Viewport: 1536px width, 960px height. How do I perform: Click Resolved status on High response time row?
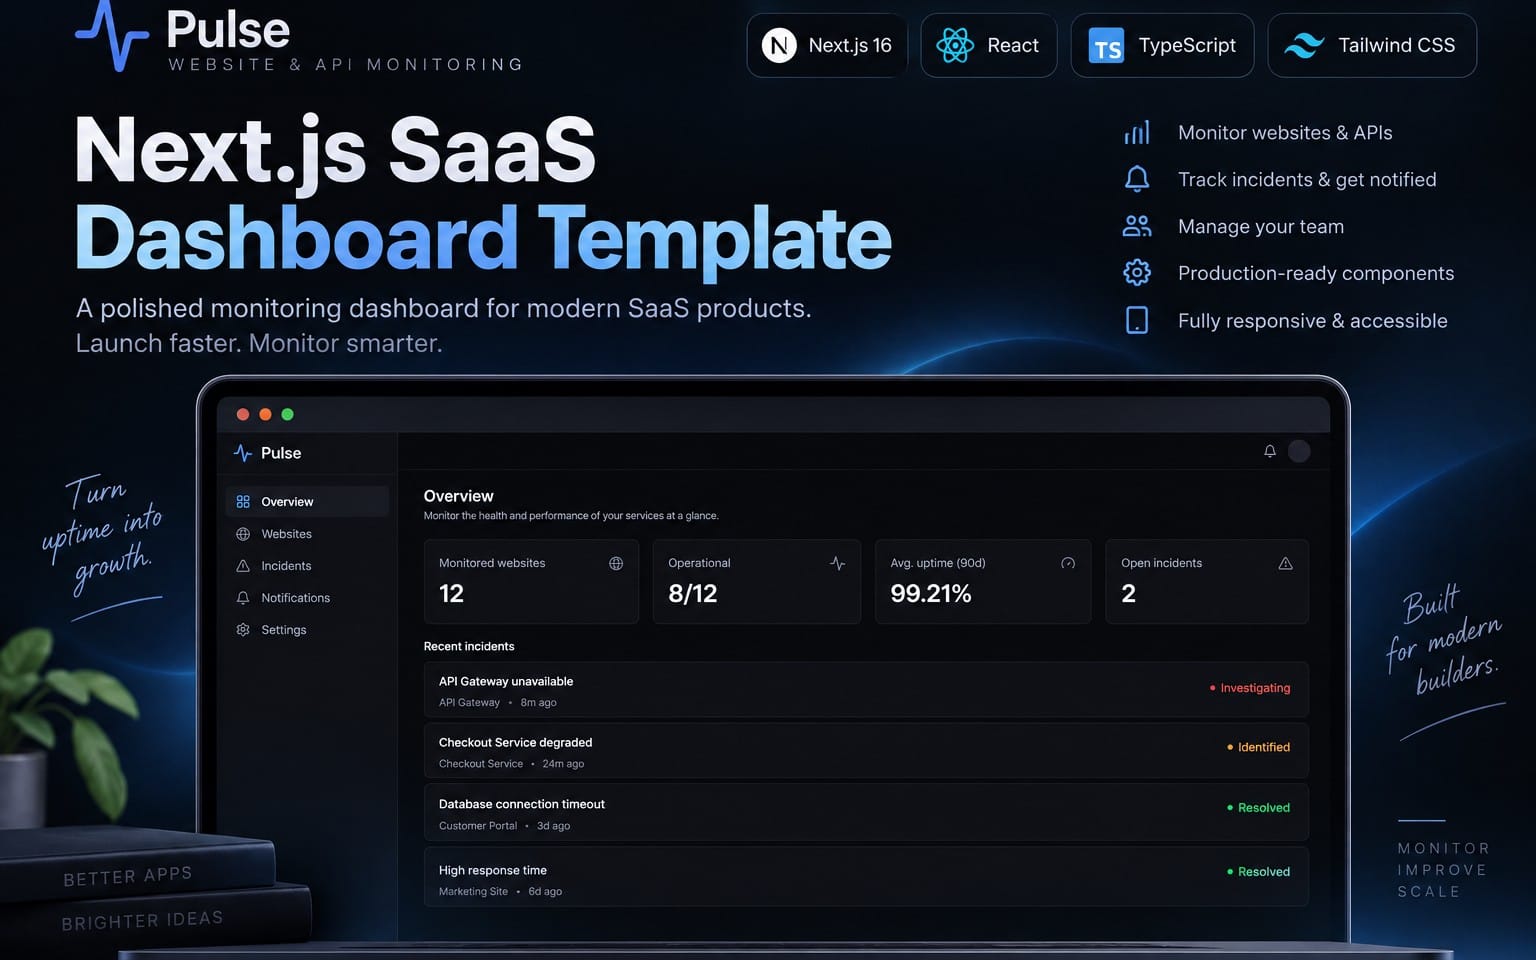(x=1258, y=872)
